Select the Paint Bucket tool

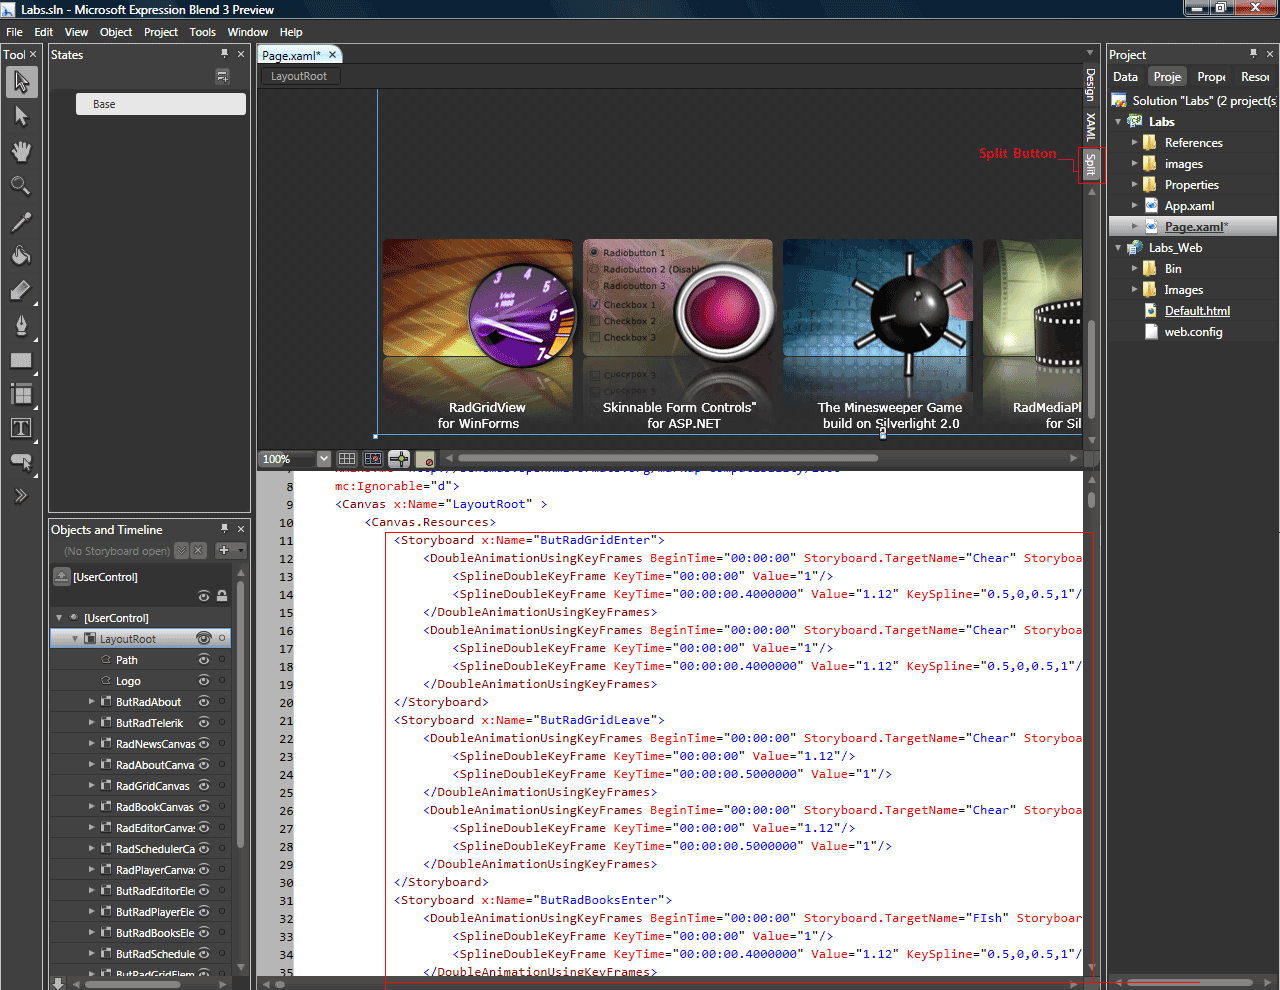tap(21, 256)
